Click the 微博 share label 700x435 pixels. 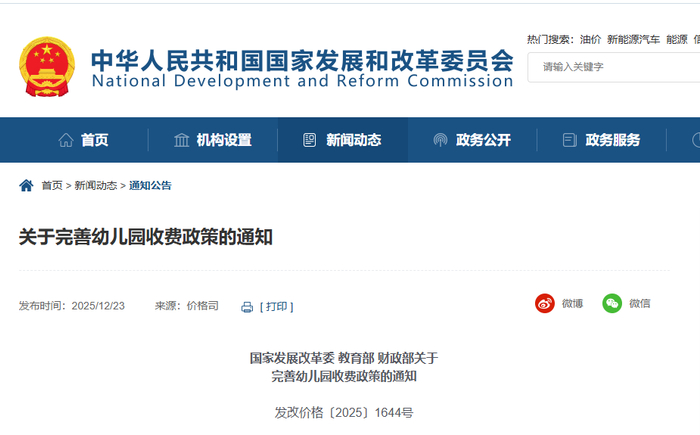click(572, 304)
